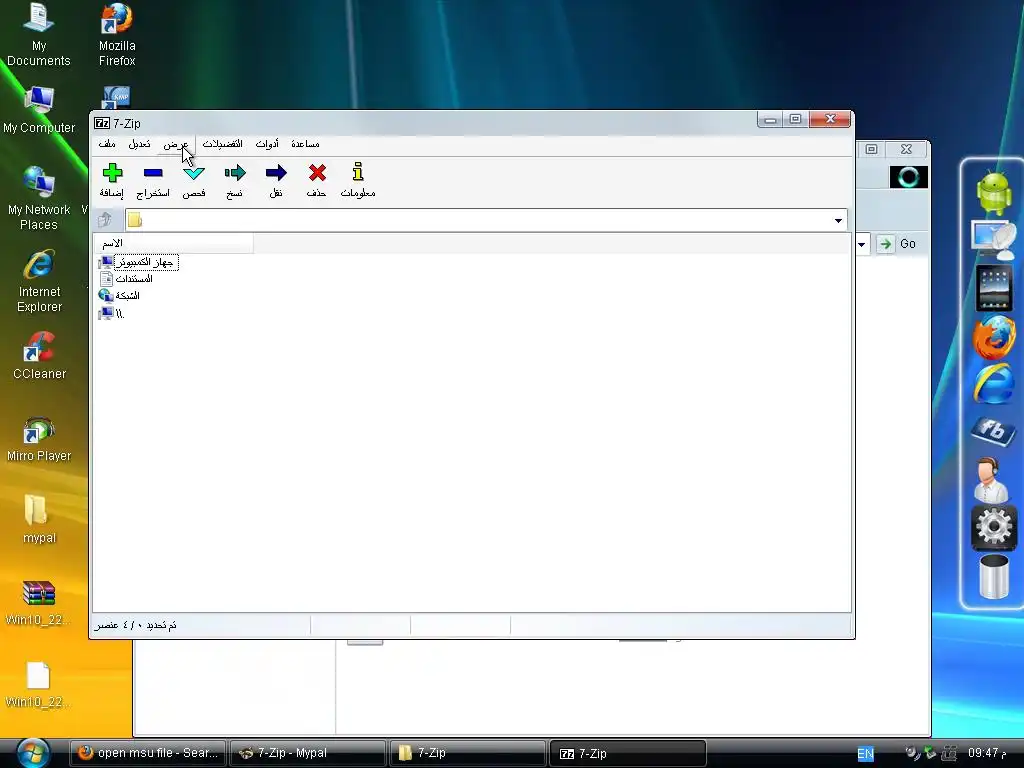Click the mypal folder on desktop

pos(39,520)
